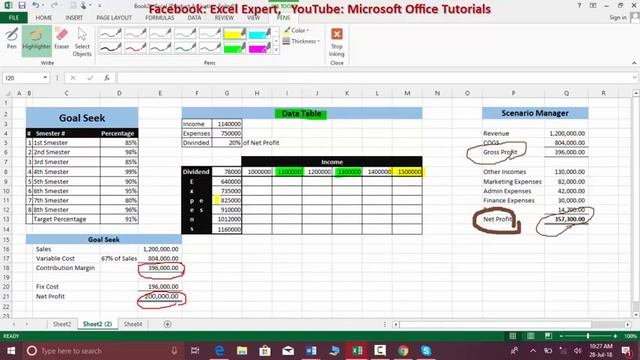Click the Redo icon in quick access
640x360 pixels.
pos(54,5)
